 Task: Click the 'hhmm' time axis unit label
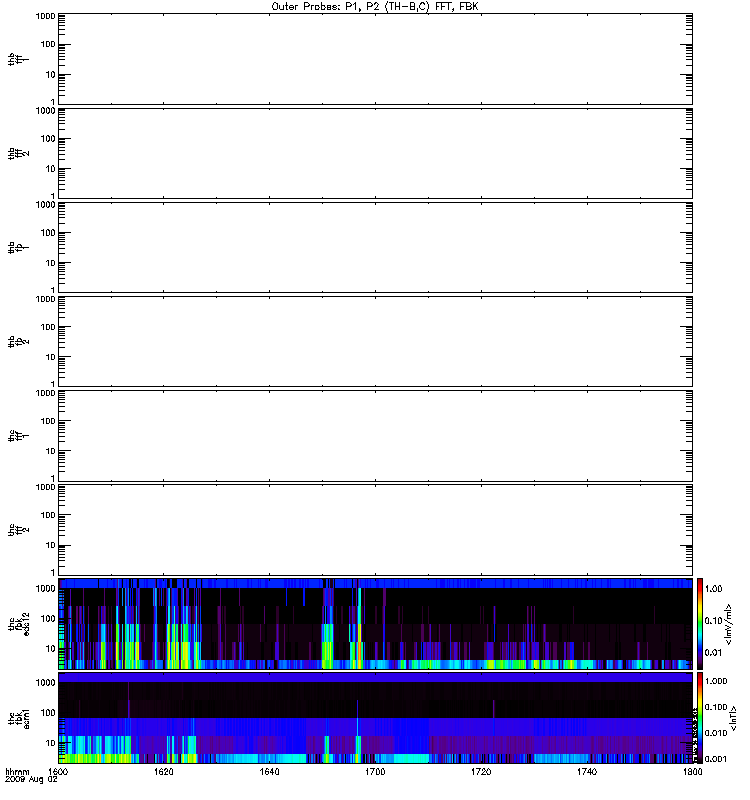tap(17, 772)
